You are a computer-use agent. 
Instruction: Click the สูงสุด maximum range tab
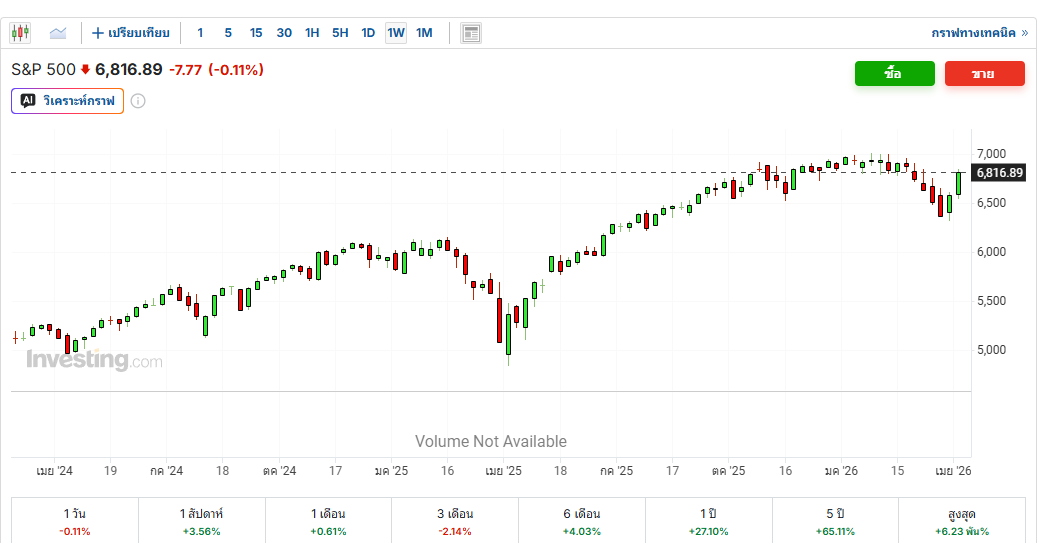point(961,521)
